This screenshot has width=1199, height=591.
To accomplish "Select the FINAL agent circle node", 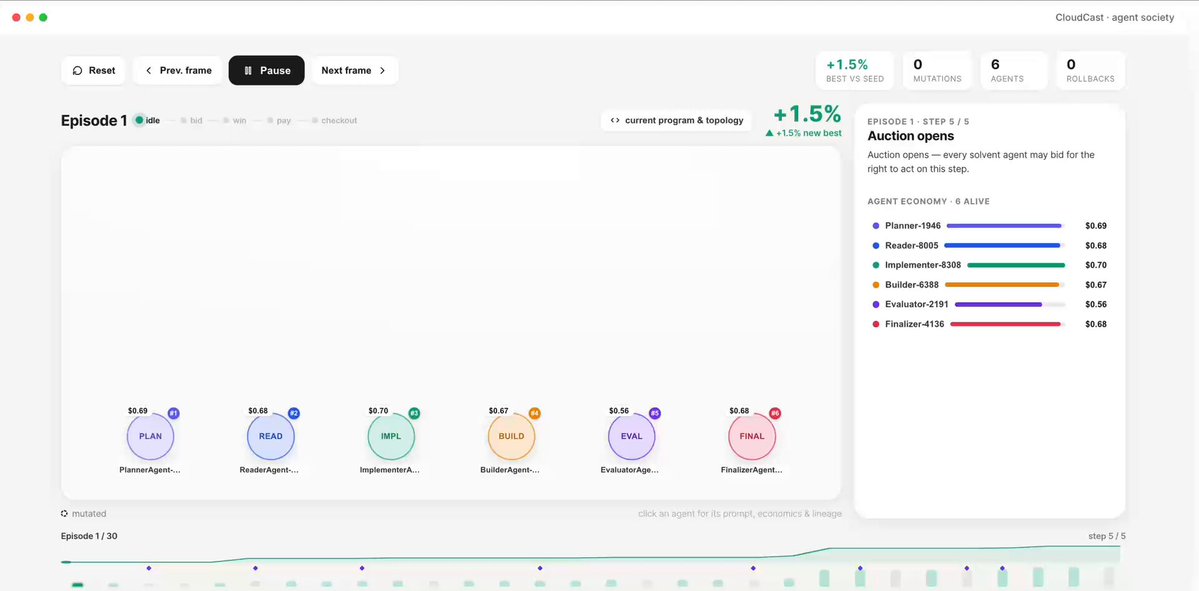I will 752,437.
